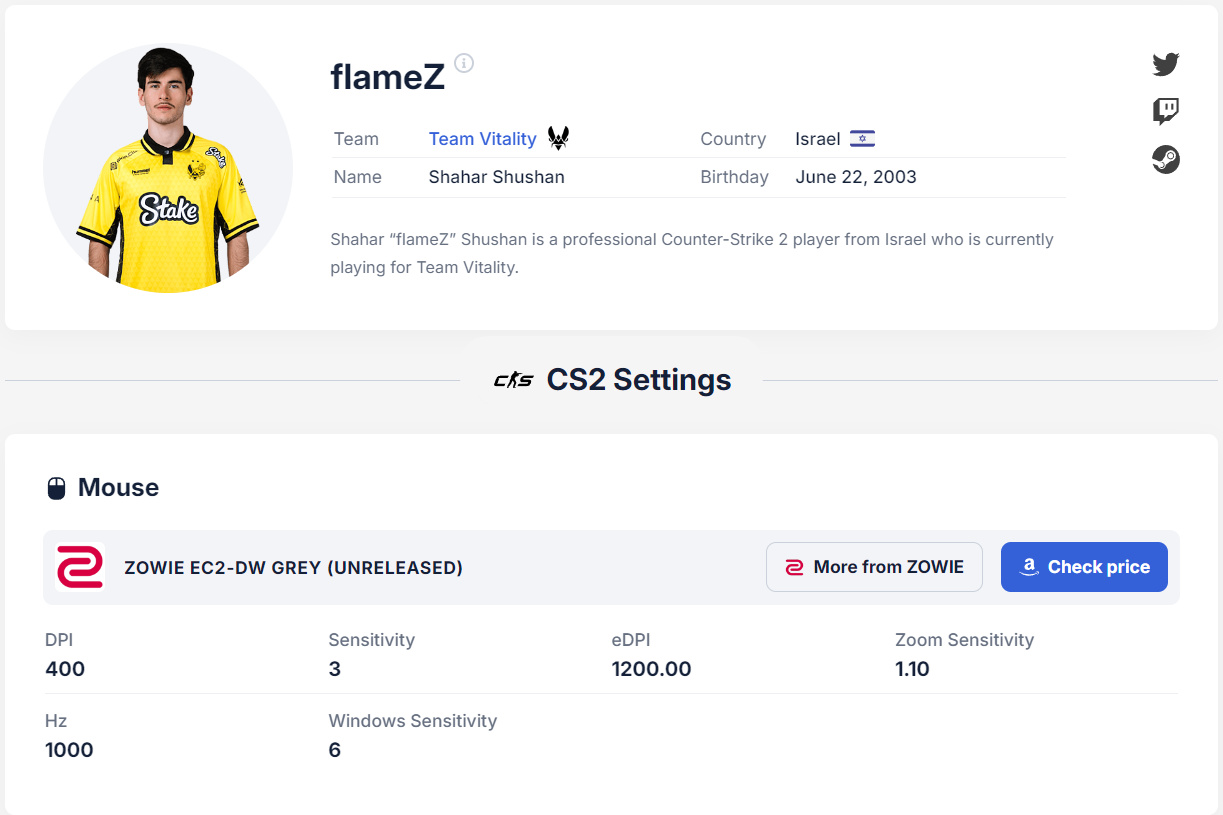Click the DPI value 400
The image size is (1223, 815).
click(65, 669)
